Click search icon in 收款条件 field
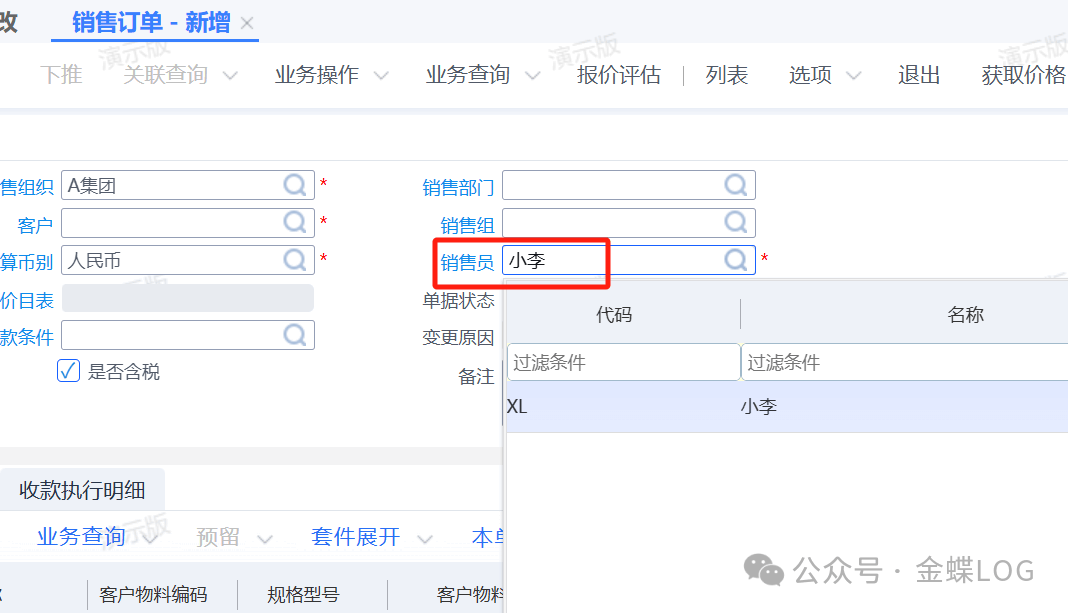Viewport: 1068px width, 613px height. coord(295,335)
